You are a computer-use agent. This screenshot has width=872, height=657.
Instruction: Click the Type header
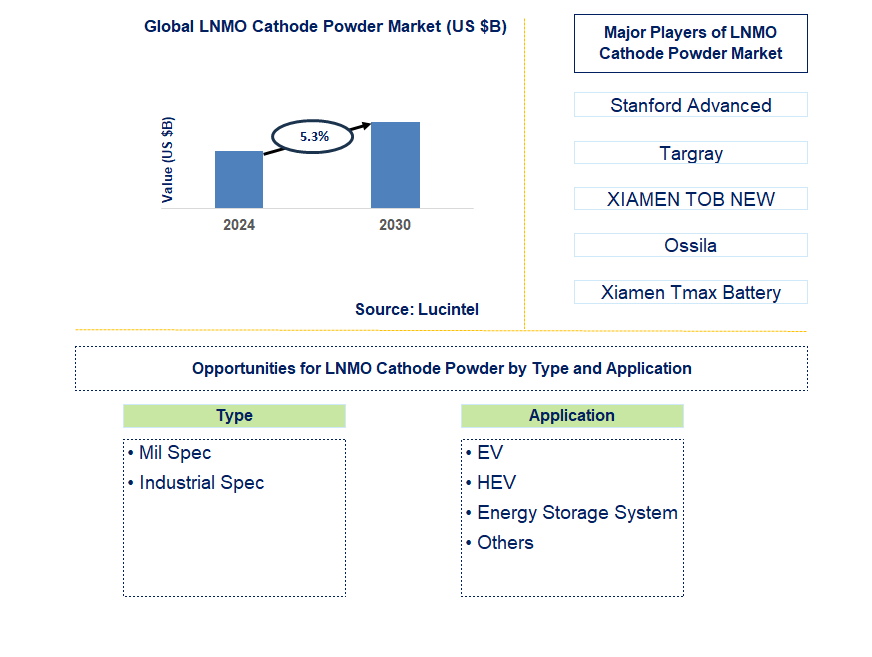pyautogui.click(x=234, y=415)
